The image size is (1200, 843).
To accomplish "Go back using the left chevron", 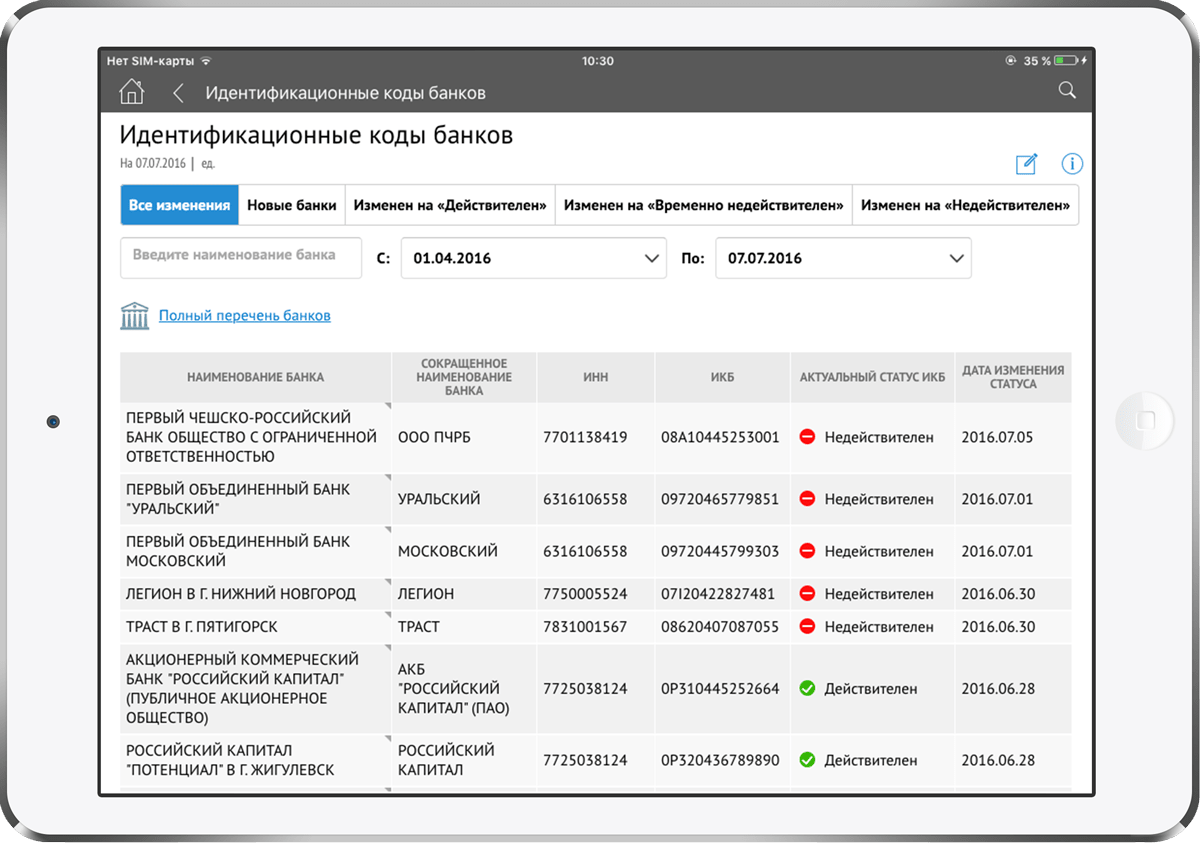I will point(178,93).
